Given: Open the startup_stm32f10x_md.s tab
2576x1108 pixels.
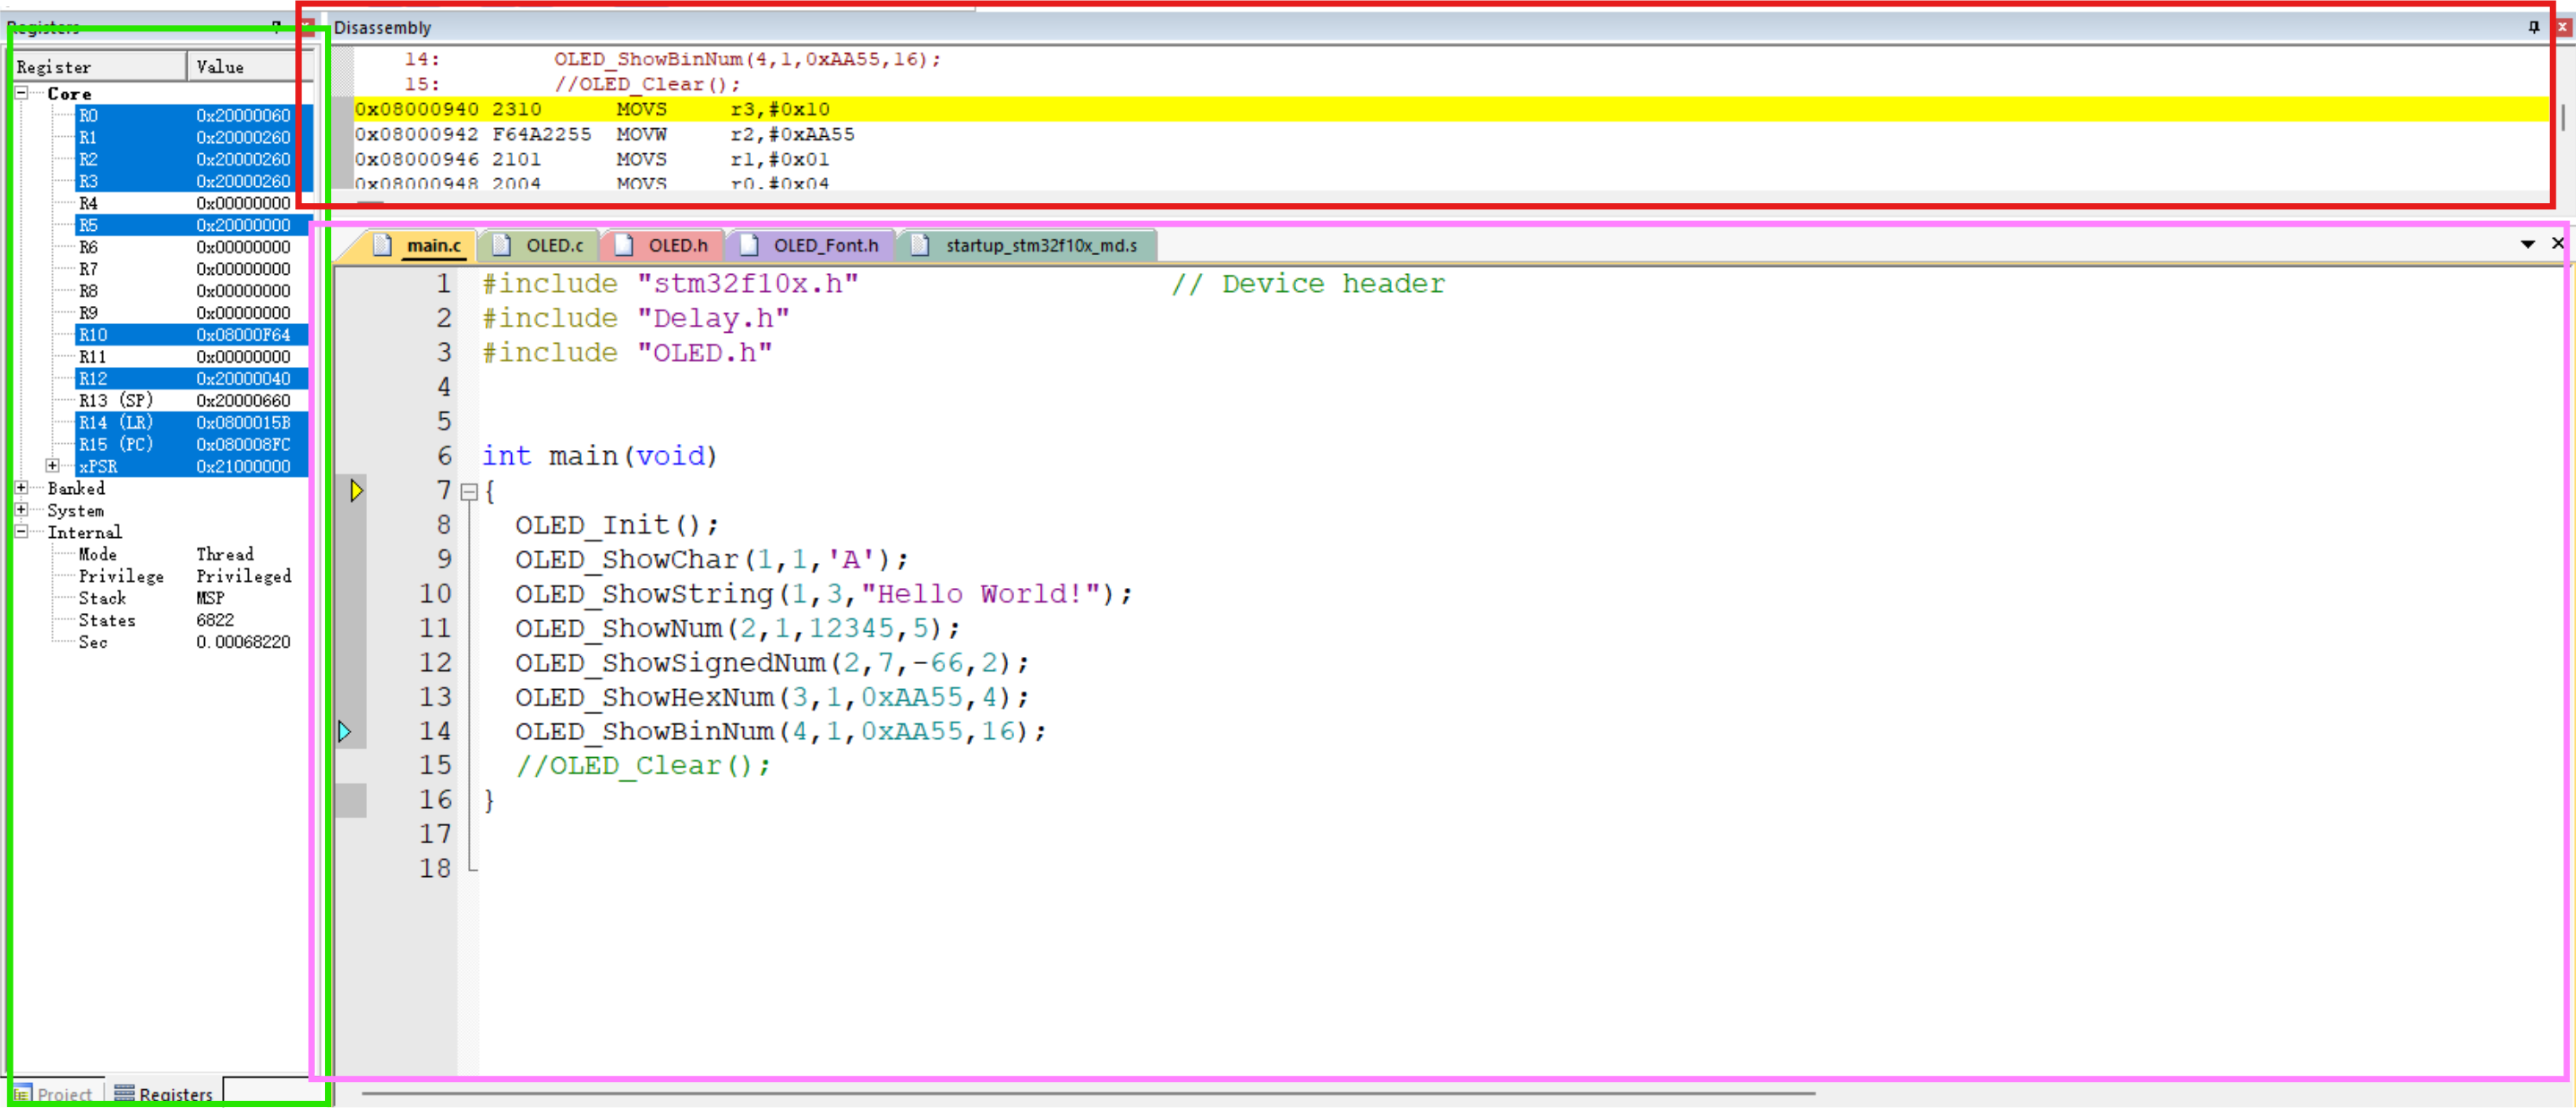Looking at the screenshot, I should tap(1040, 245).
